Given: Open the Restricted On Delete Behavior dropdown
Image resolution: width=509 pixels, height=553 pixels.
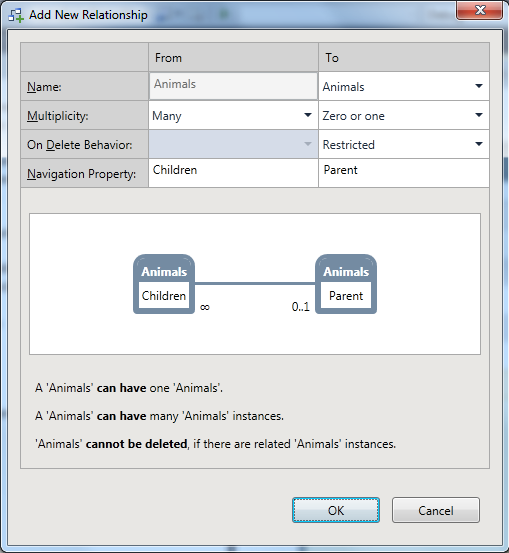Looking at the screenshot, I should coord(404,144).
